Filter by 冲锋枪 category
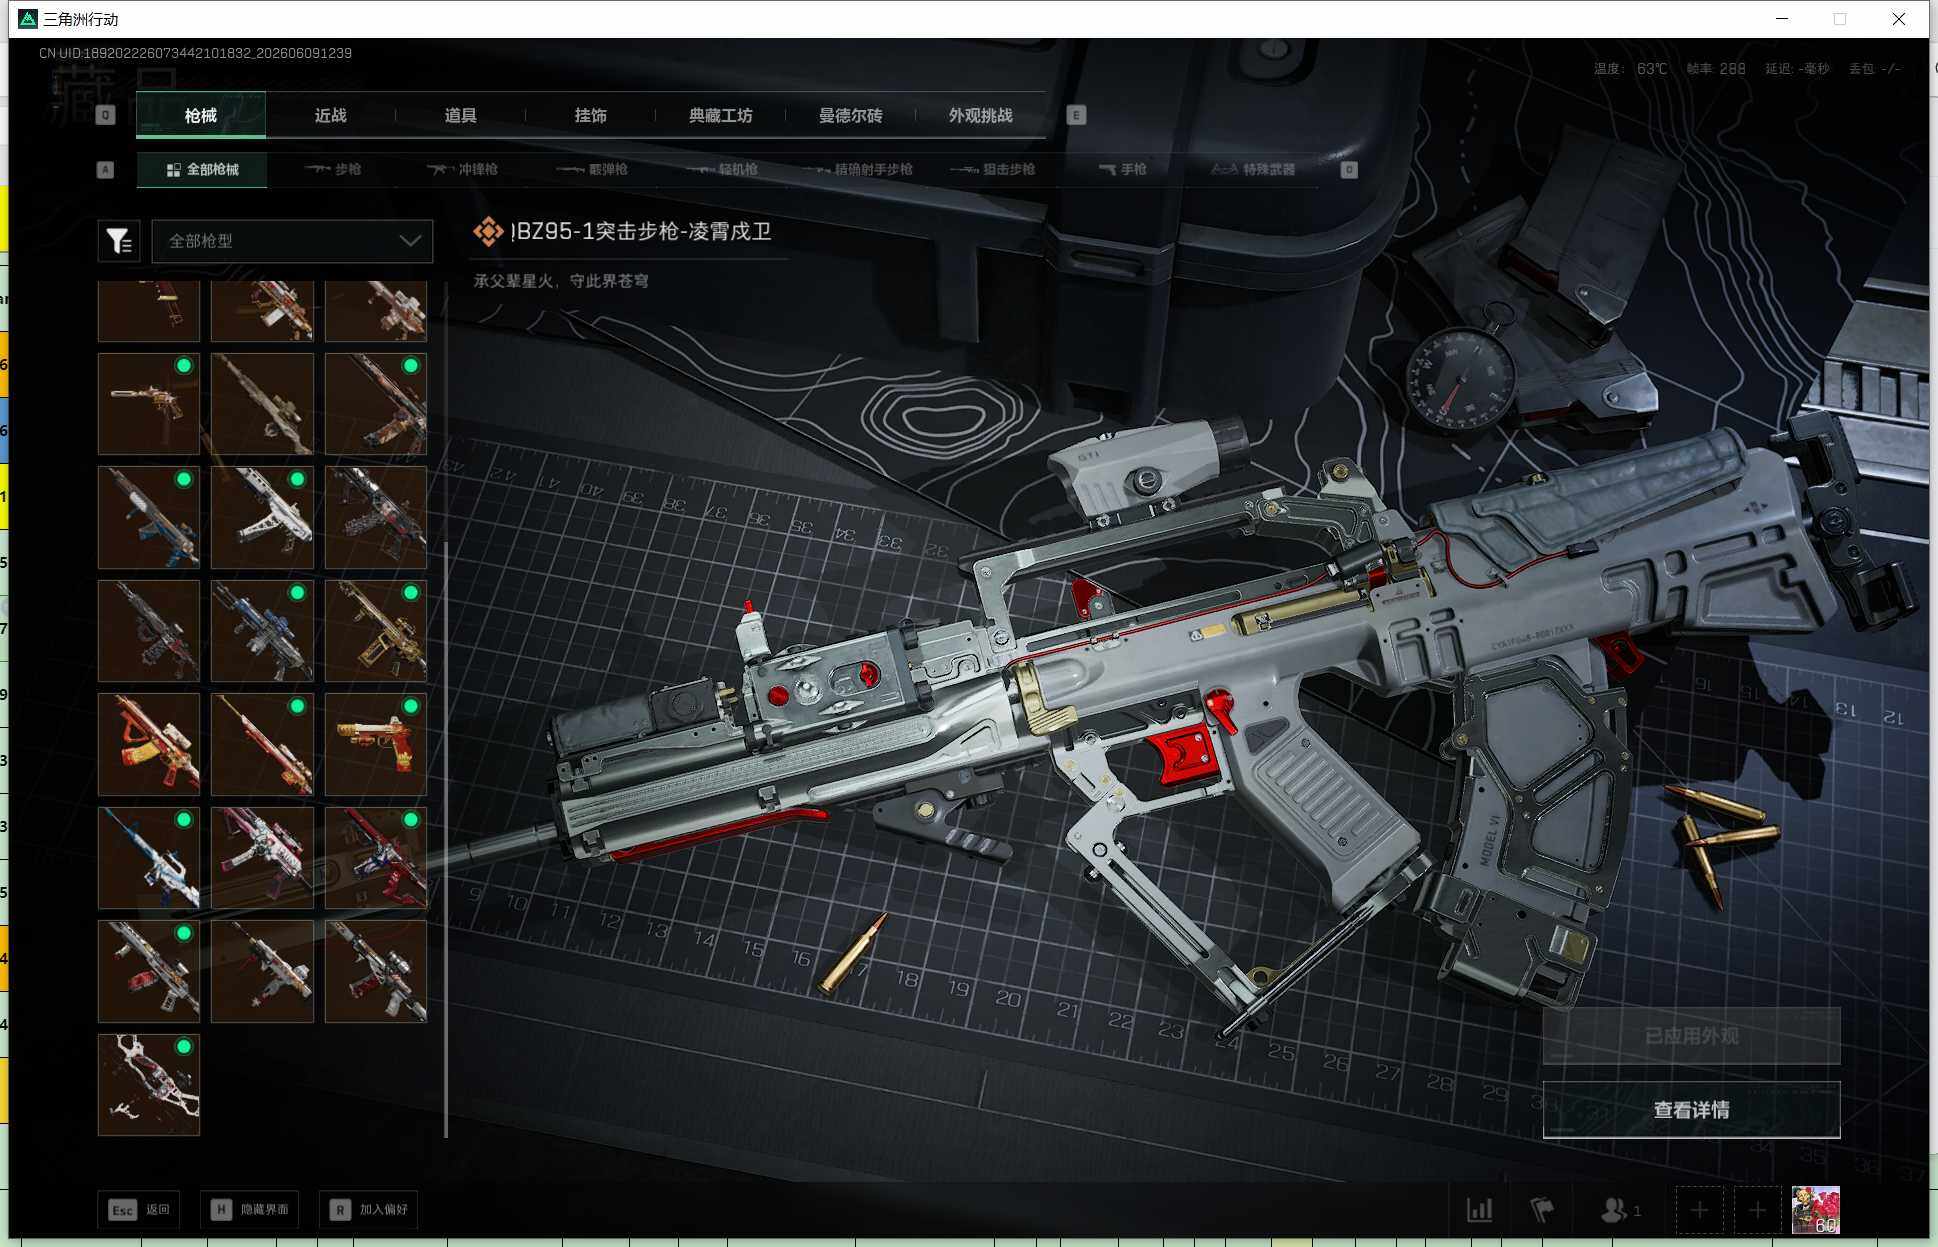 coord(462,170)
